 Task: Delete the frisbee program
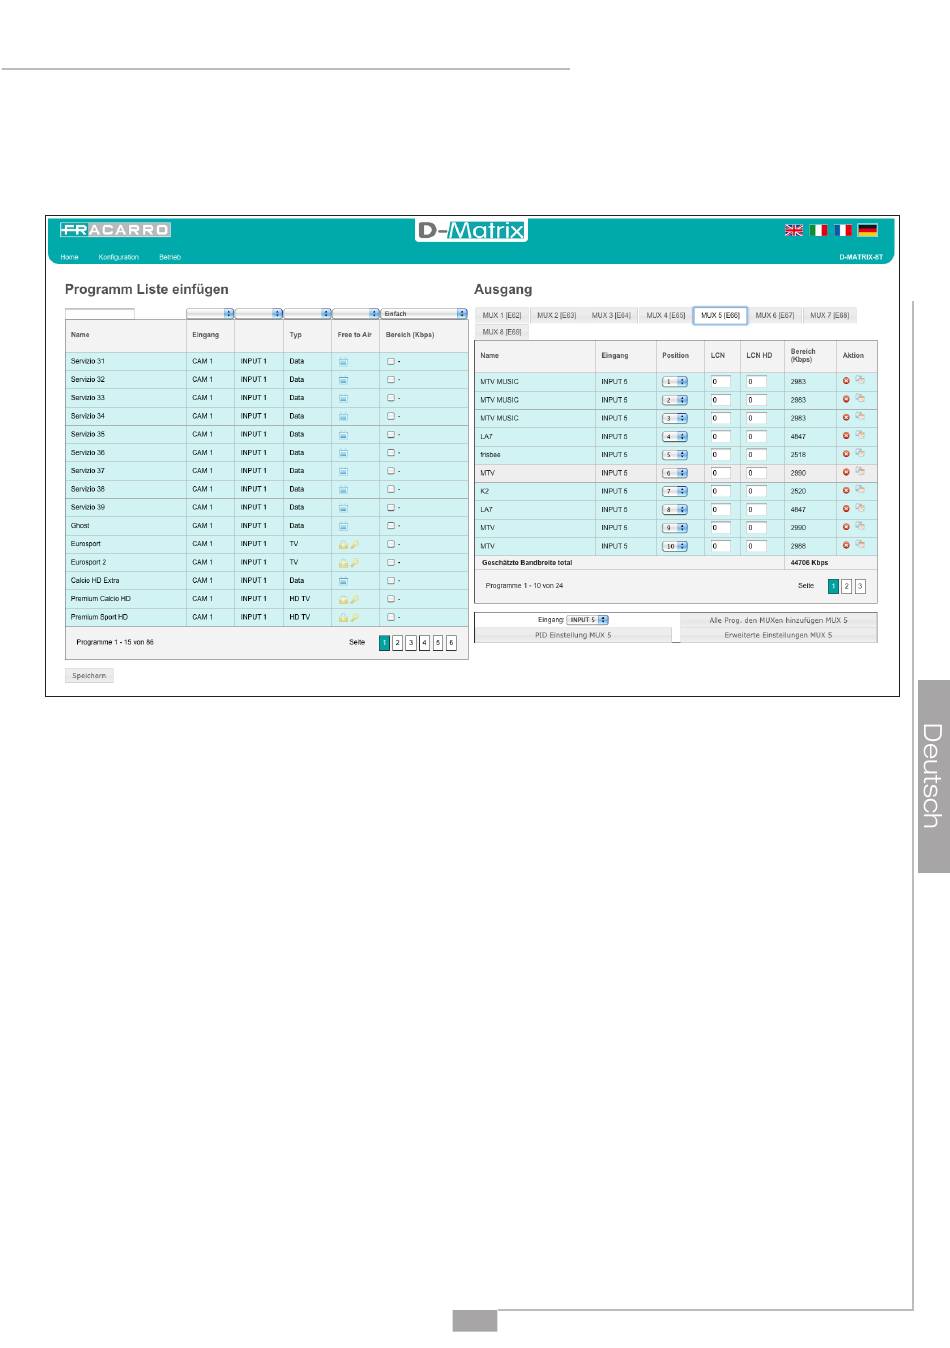pyautogui.click(x=846, y=454)
